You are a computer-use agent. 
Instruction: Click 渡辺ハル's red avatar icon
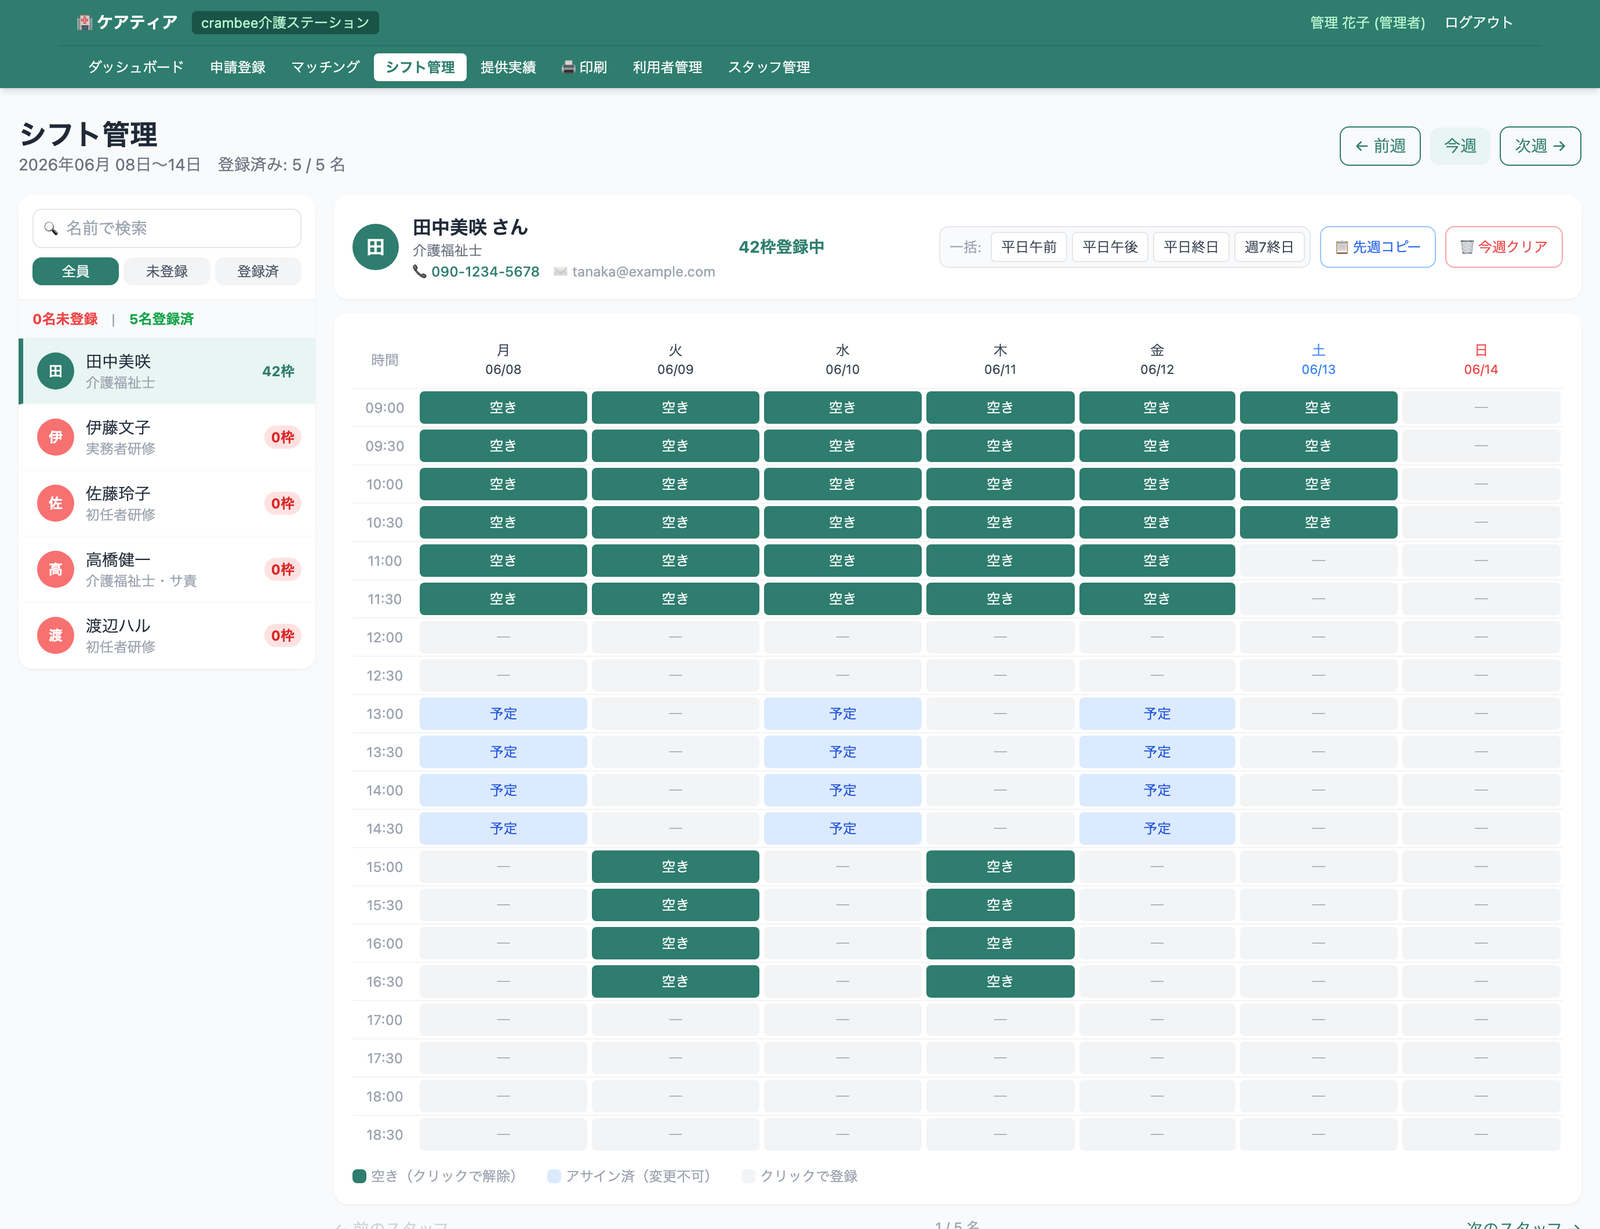click(56, 635)
